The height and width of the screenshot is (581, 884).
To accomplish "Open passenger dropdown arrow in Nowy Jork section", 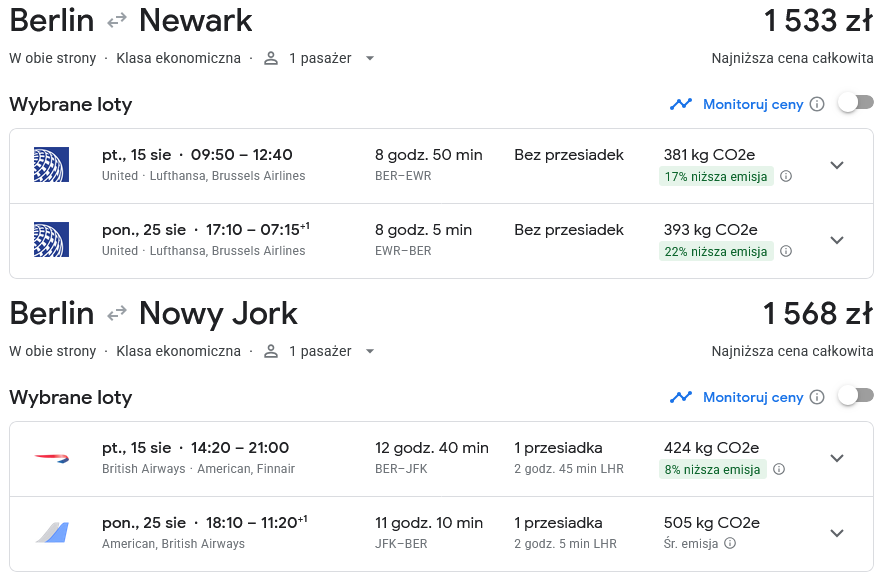I will (370, 352).
